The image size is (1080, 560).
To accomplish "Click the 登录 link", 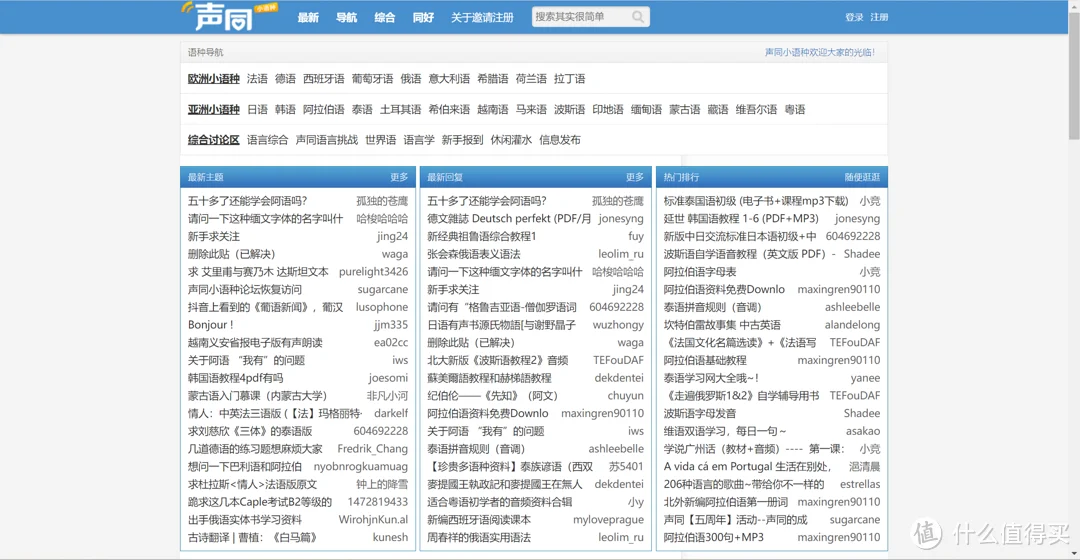I will [854, 17].
